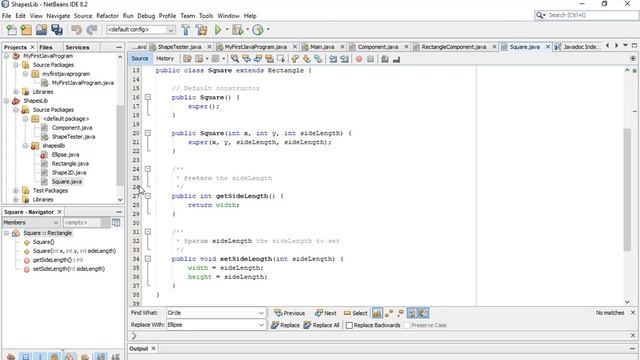Click the Undo toolbar icon

76,30
